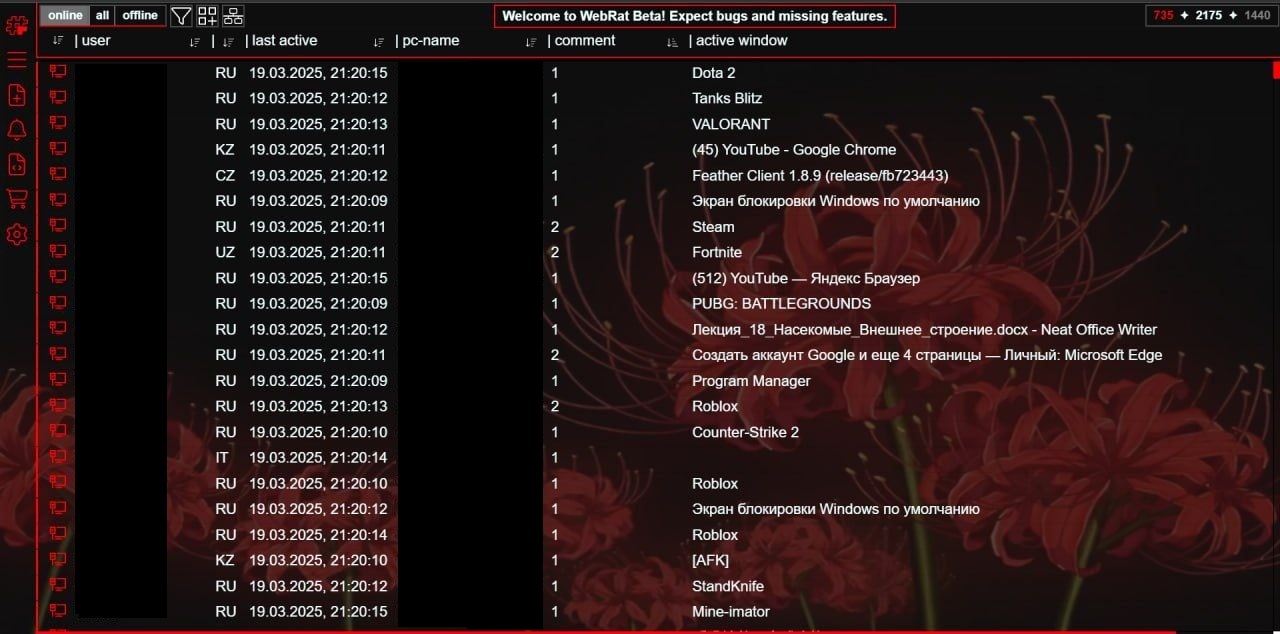
Task: Click the network tree view icon
Action: tap(233, 16)
